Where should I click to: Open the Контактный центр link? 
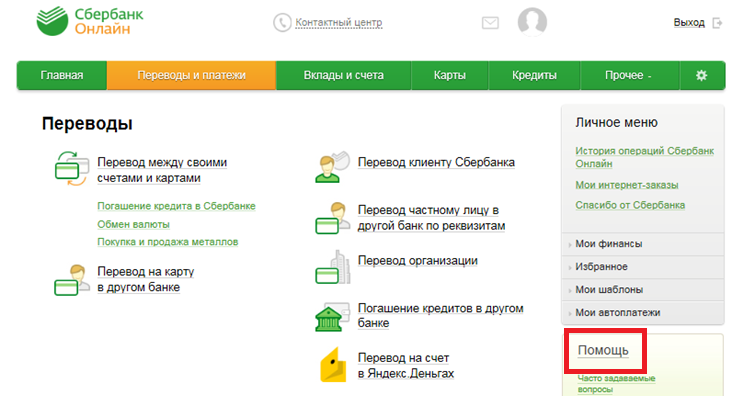click(338, 22)
